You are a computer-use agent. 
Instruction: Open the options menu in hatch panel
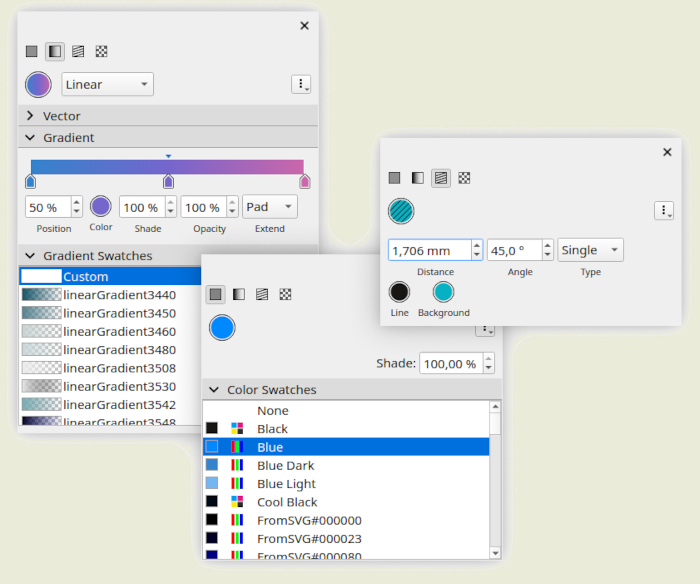point(664,210)
